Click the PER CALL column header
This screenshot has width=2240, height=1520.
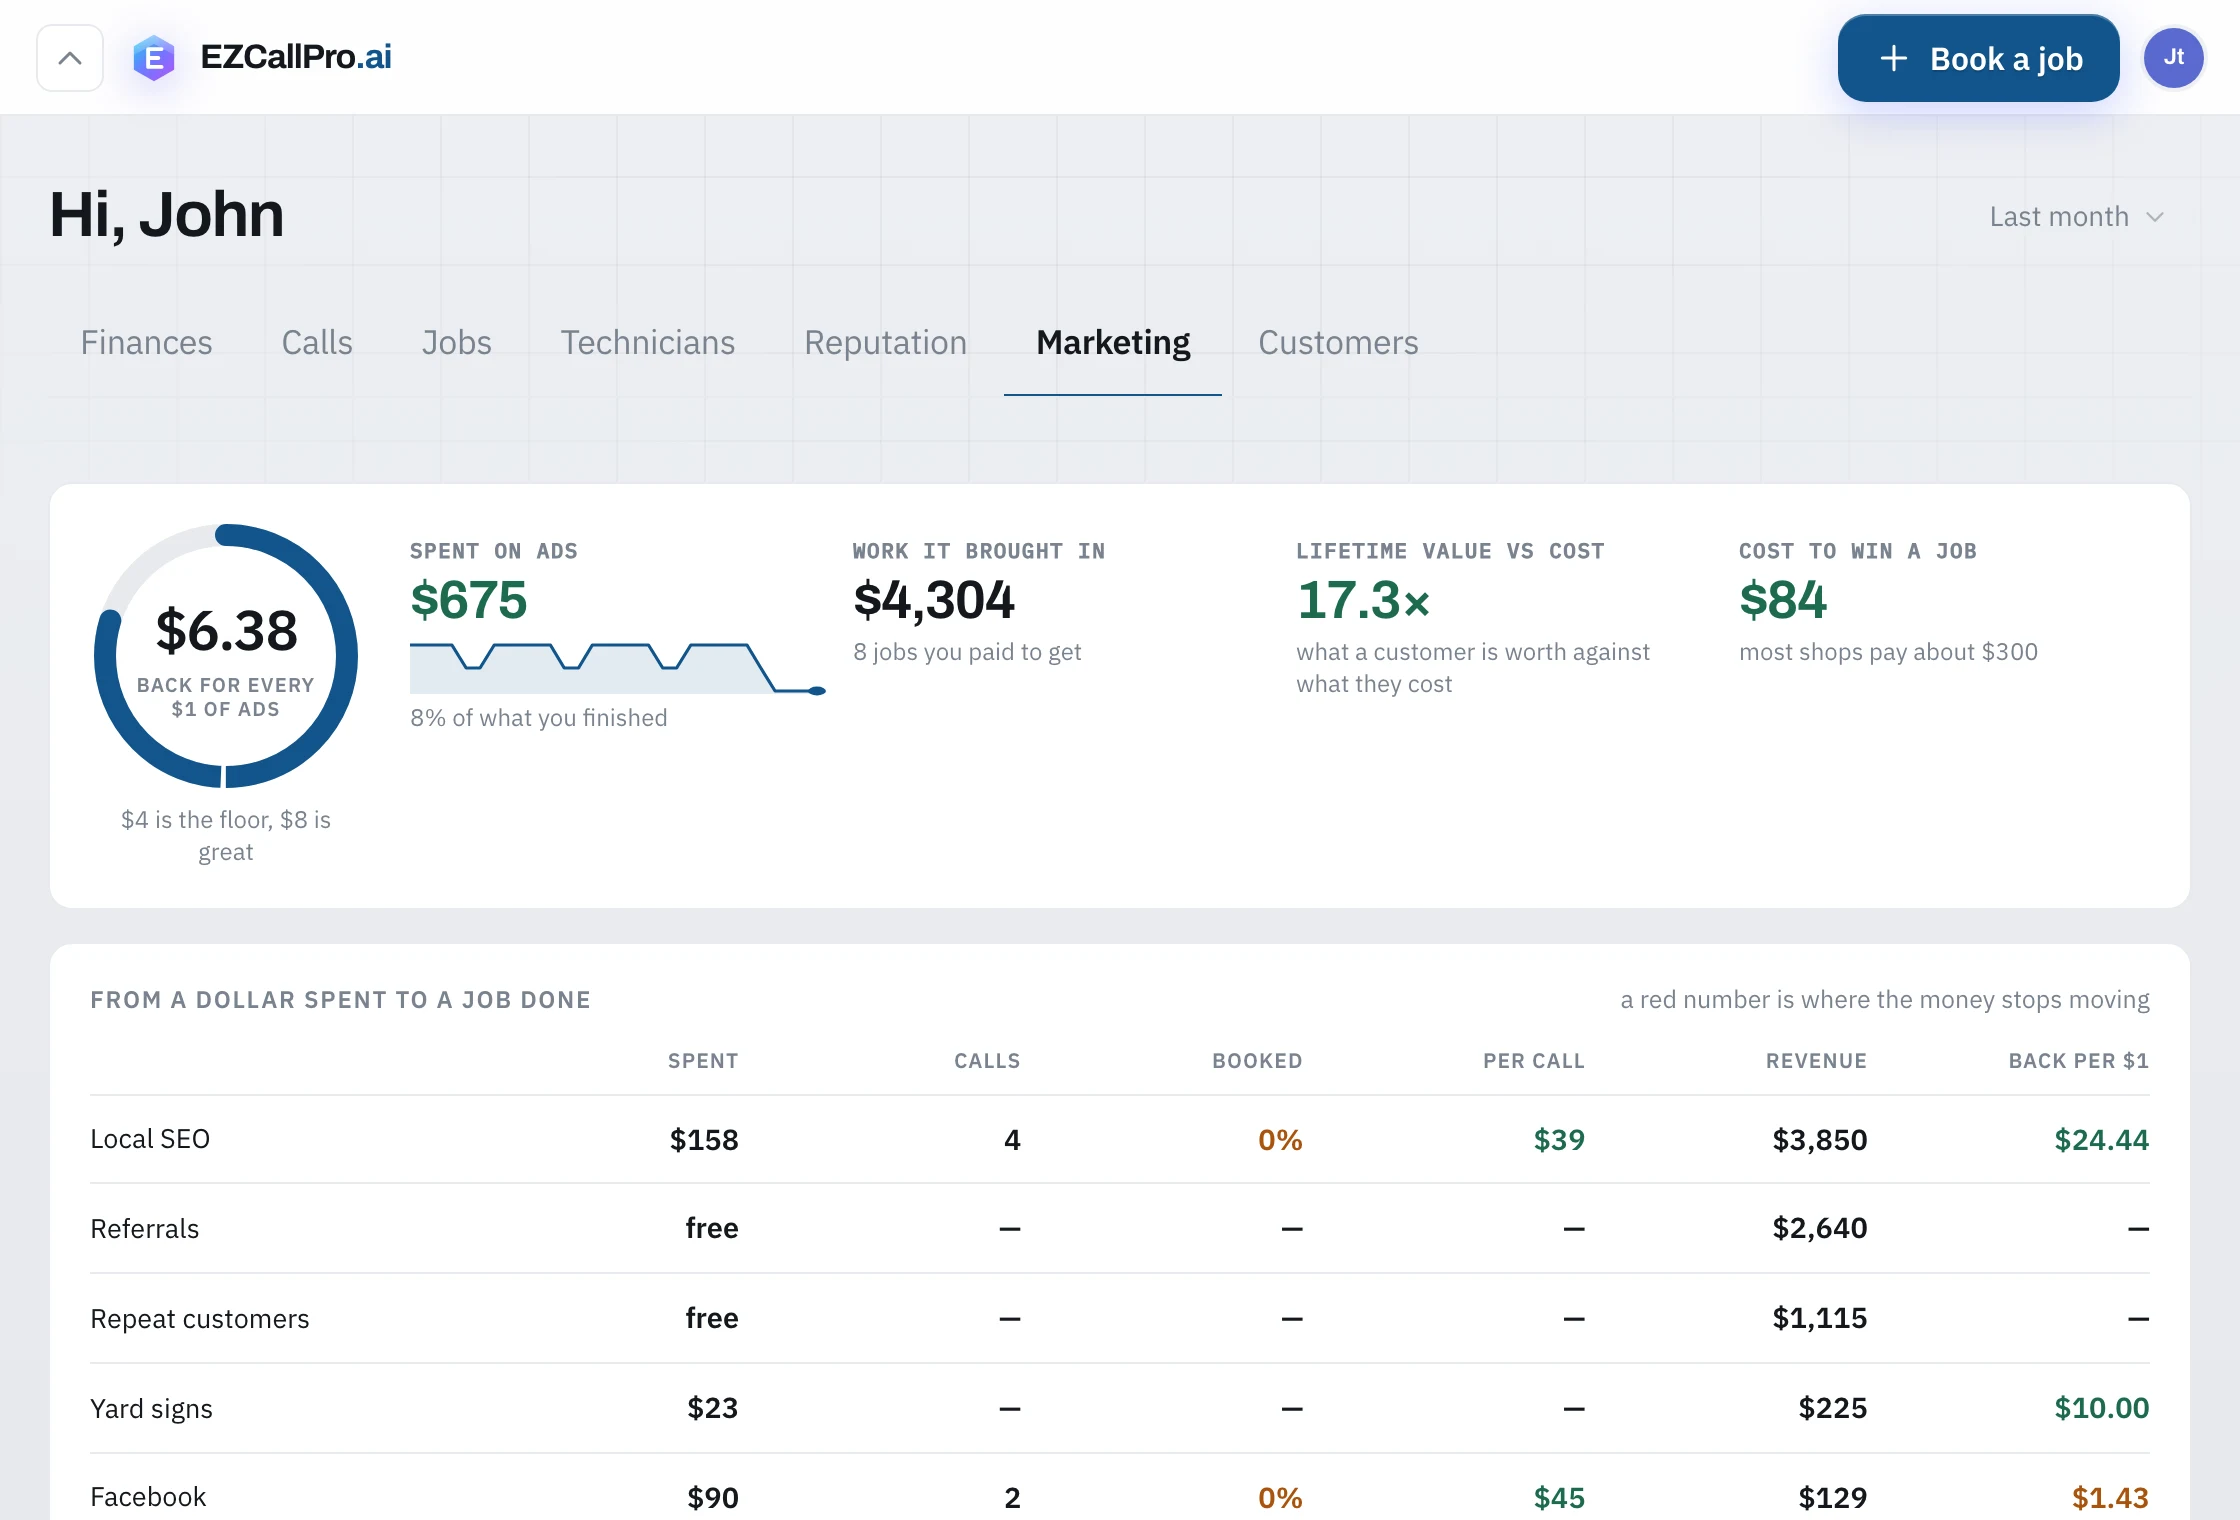coord(1534,1061)
